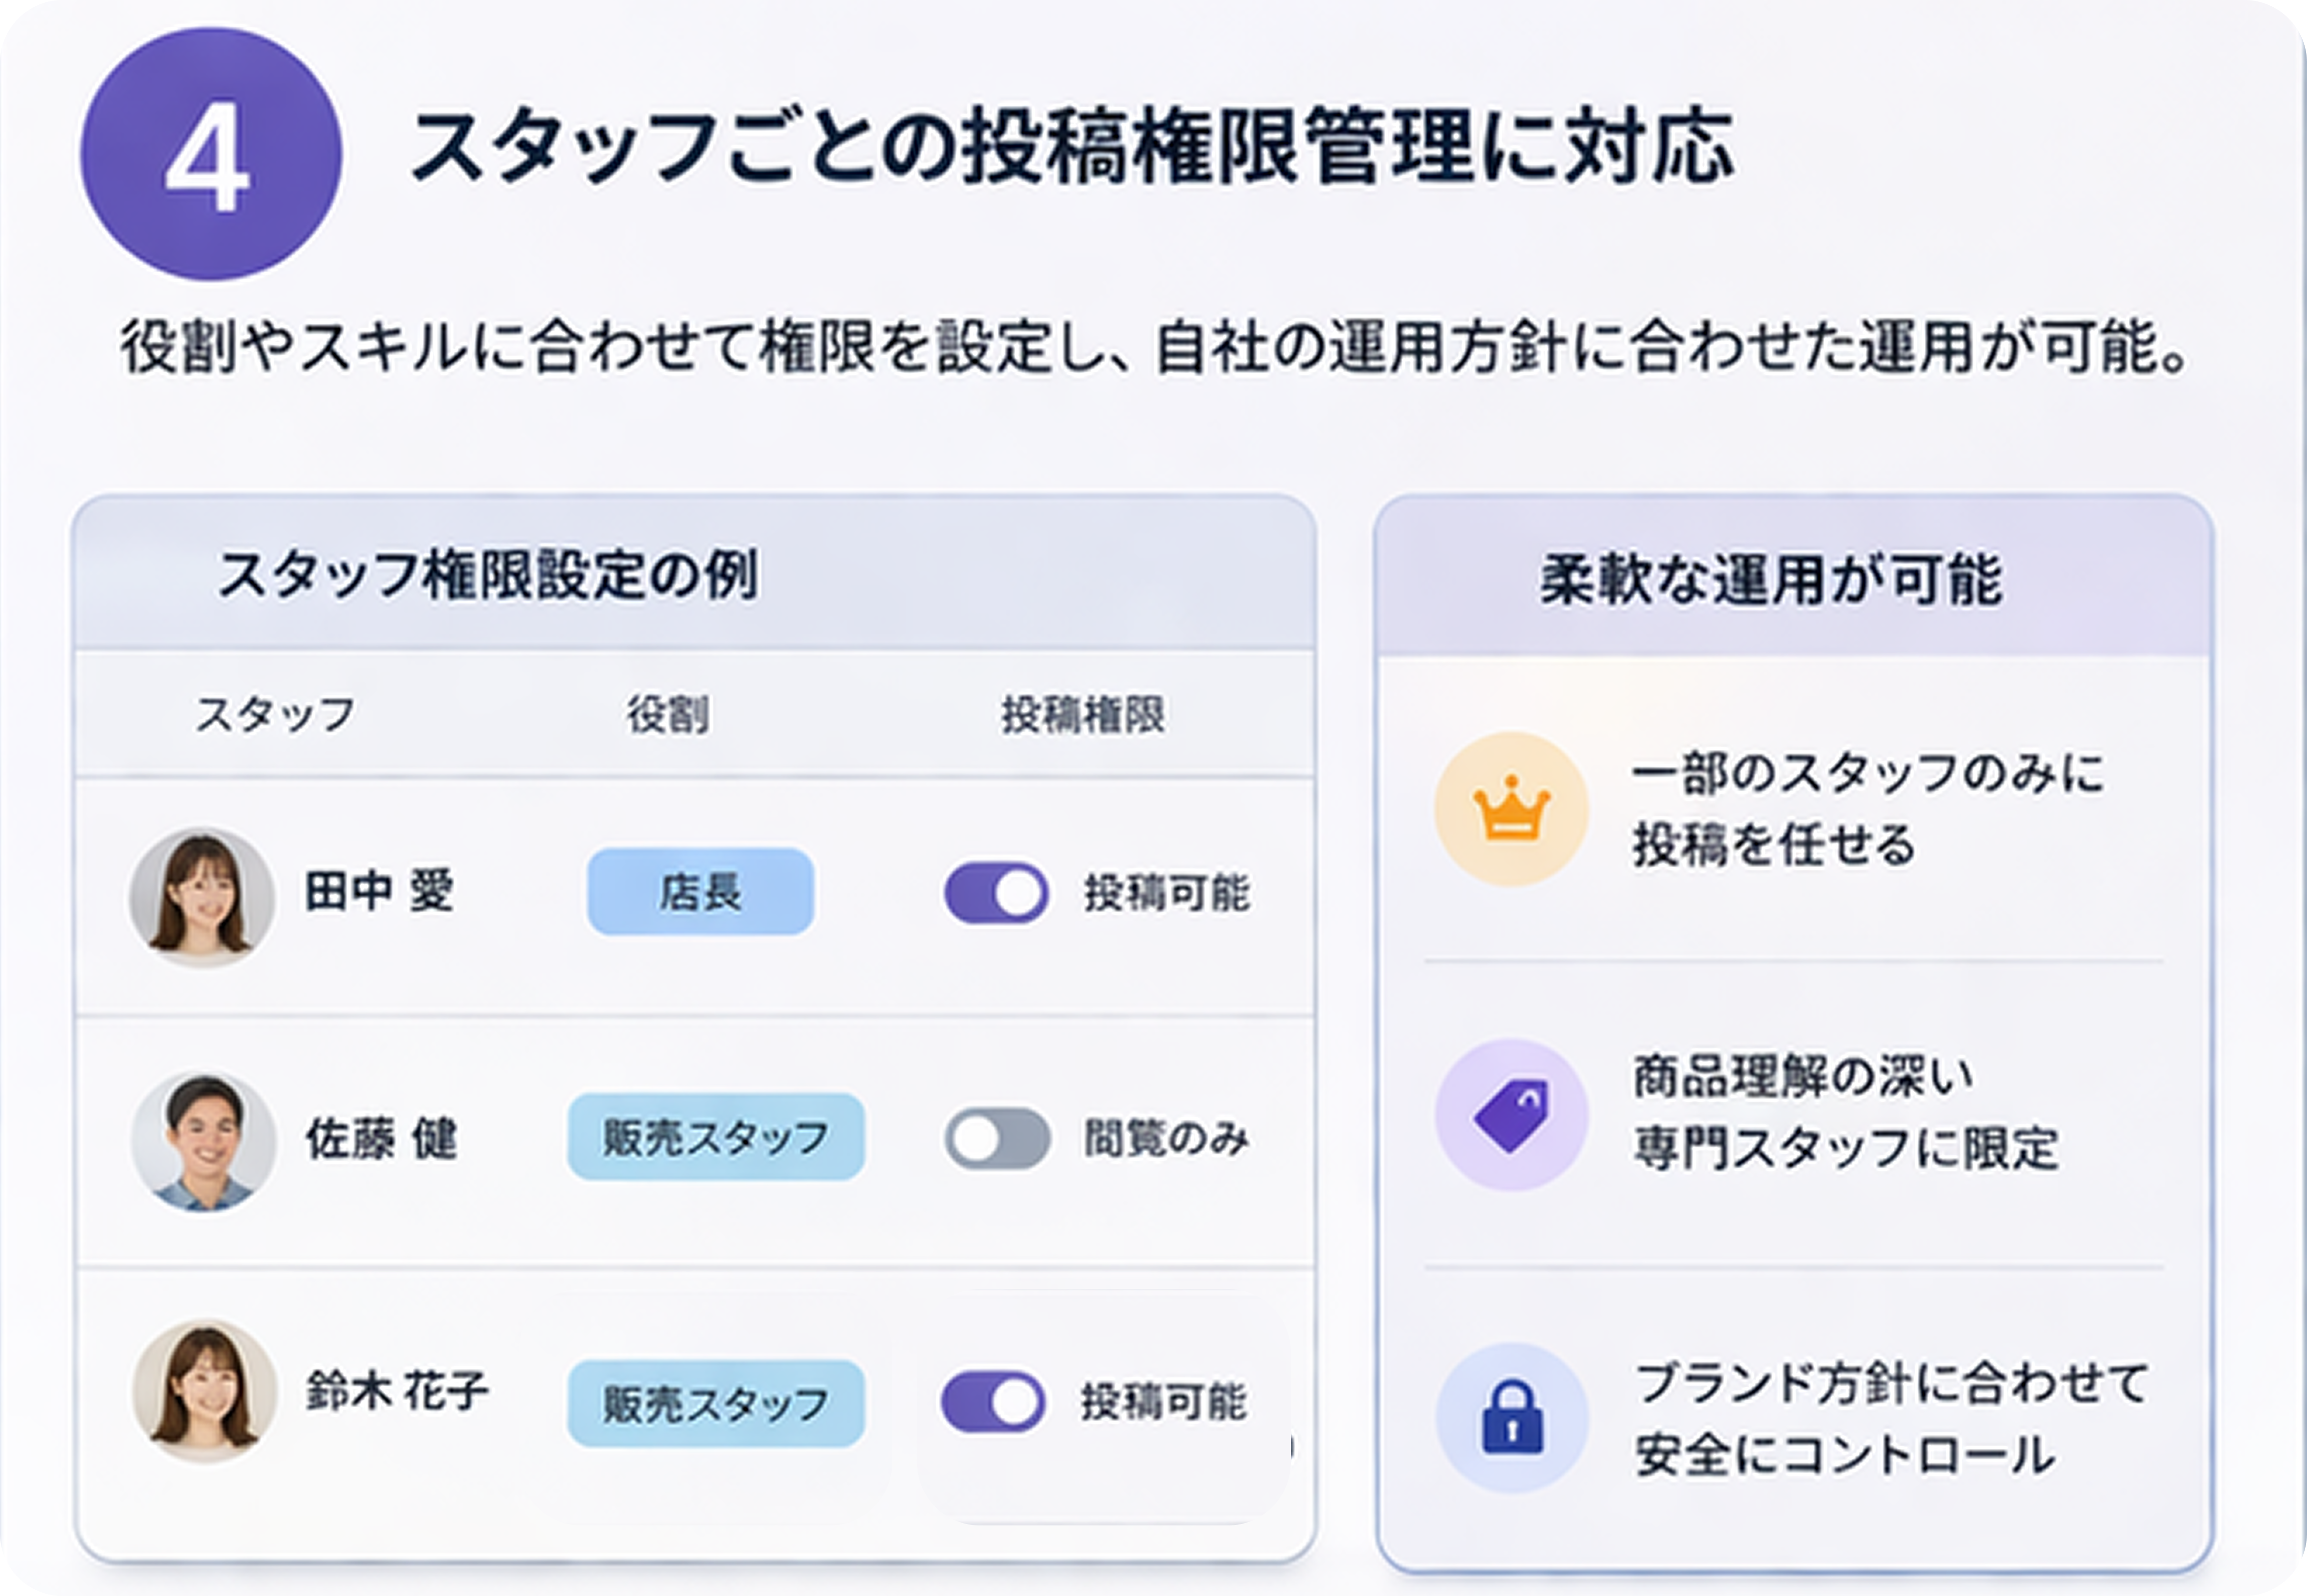This screenshot has width=2307, height=1596.
Task: Click the purple number 4 circle badge
Action: click(210, 154)
